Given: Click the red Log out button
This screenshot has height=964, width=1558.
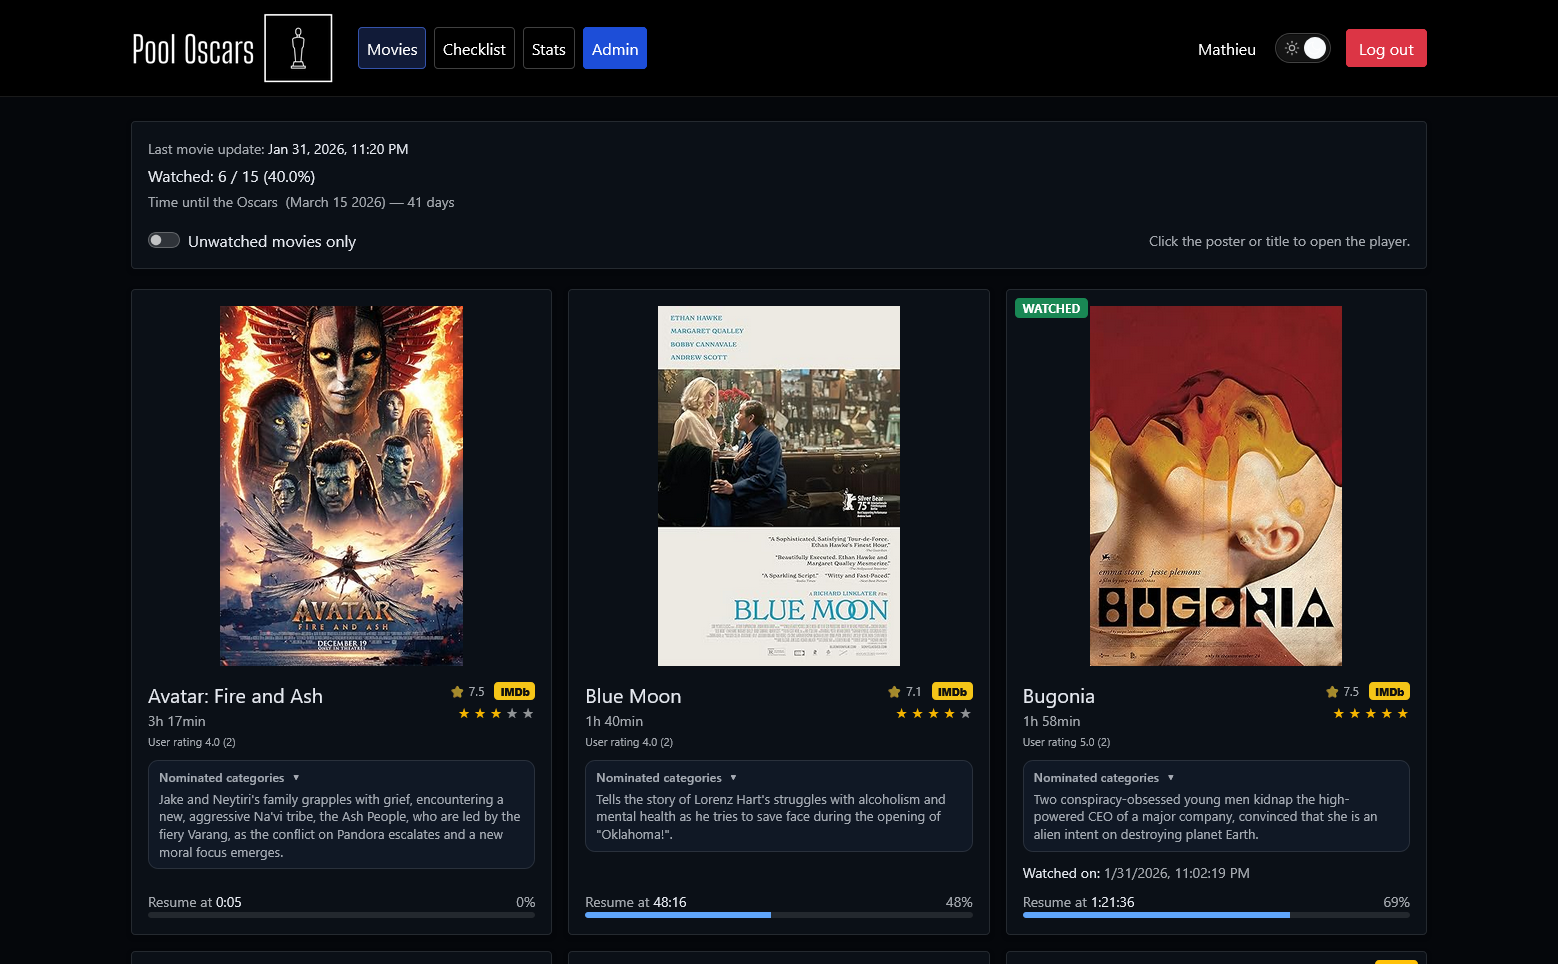Looking at the screenshot, I should pyautogui.click(x=1386, y=48).
